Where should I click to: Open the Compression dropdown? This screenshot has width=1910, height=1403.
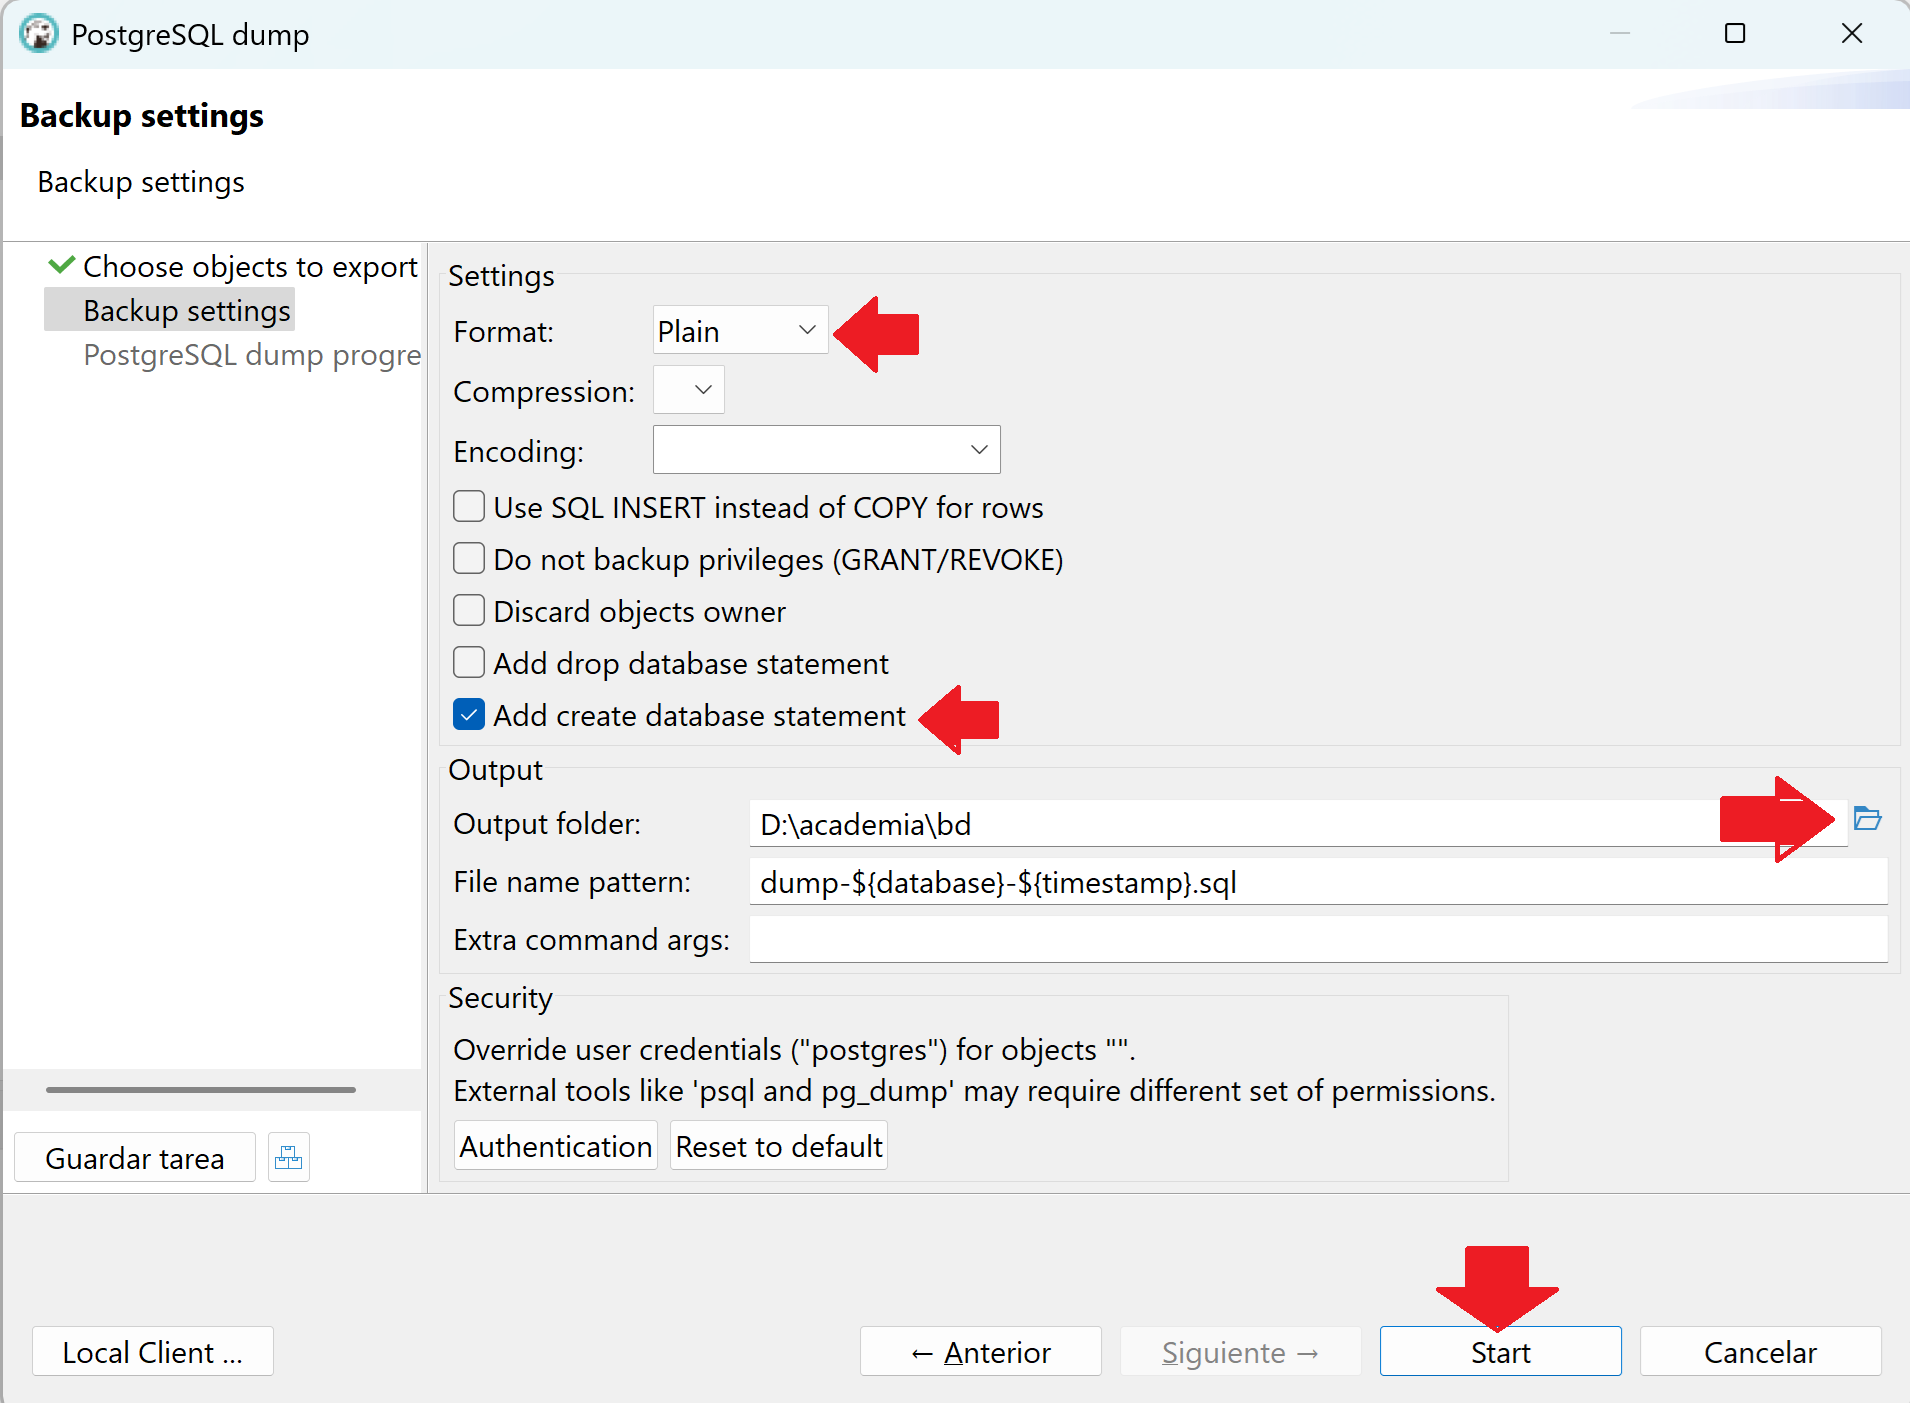tap(688, 390)
